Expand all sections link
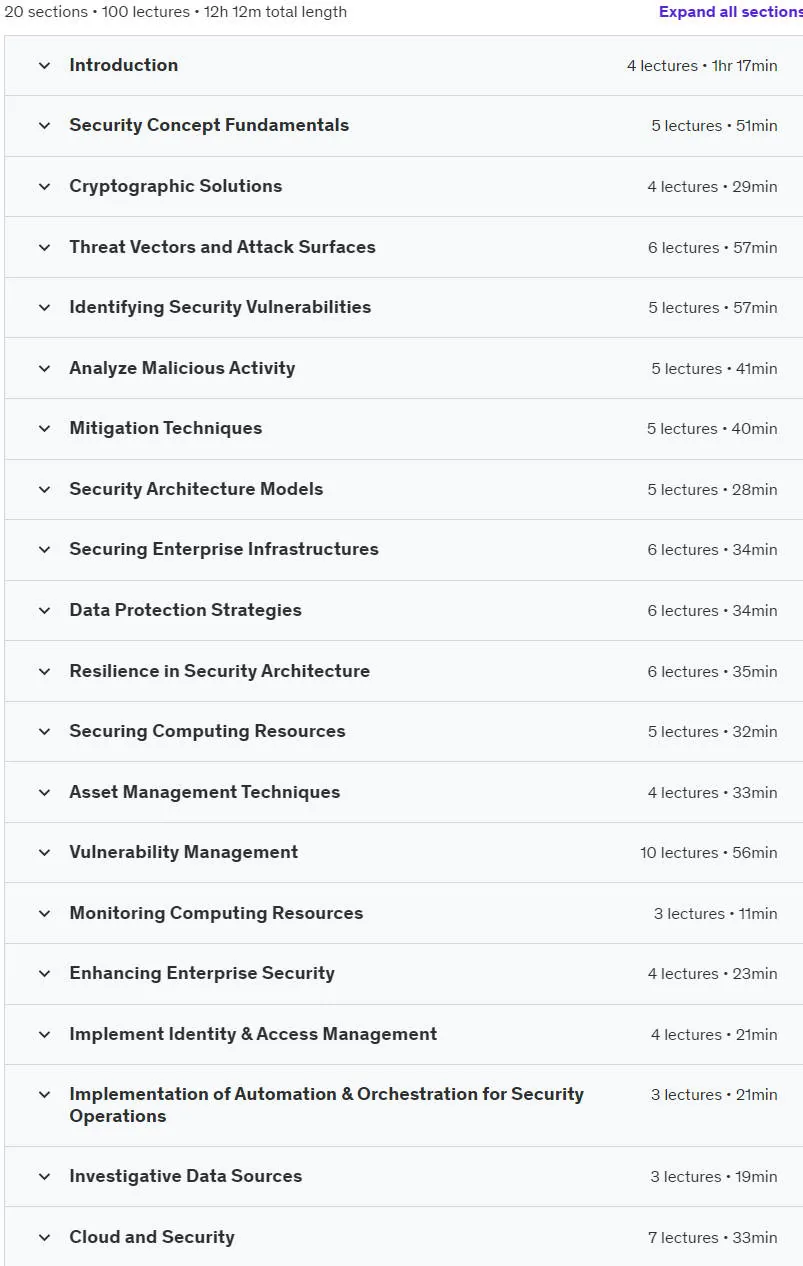The height and width of the screenshot is (1266, 803). click(x=730, y=12)
